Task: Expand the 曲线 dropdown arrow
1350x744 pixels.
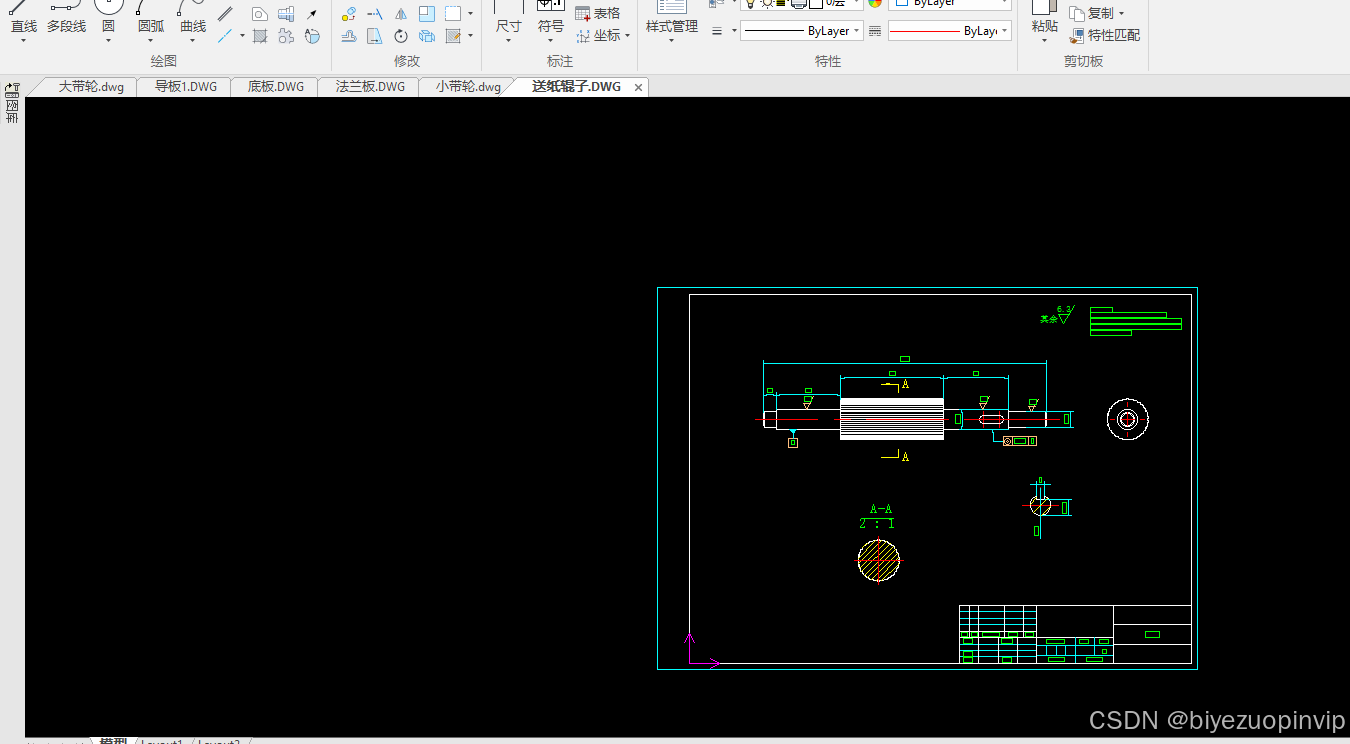Action: pyautogui.click(x=193, y=41)
